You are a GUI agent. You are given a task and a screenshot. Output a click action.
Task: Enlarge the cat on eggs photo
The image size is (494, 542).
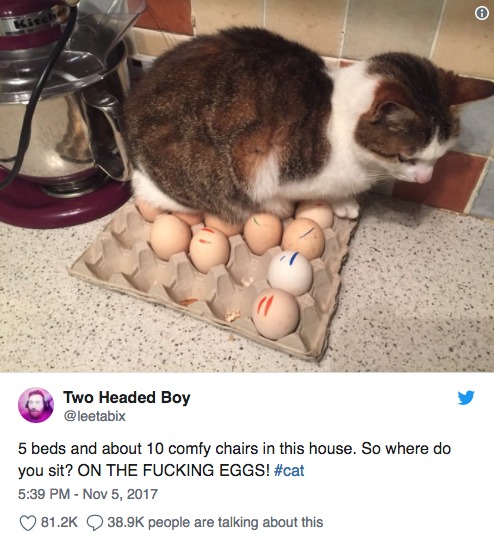click(x=247, y=186)
